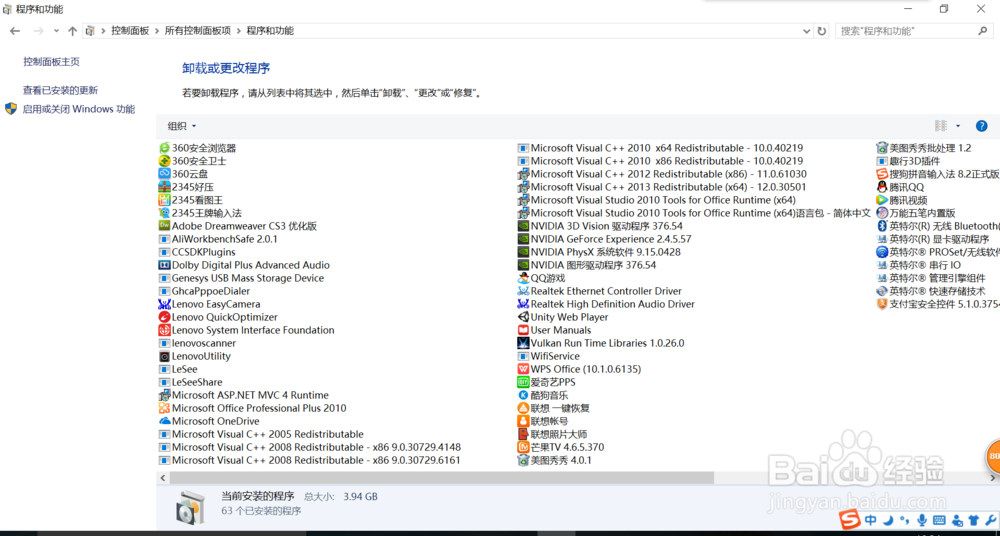Click the User Manuals icon
This screenshot has width=1000, height=536.
click(523, 330)
